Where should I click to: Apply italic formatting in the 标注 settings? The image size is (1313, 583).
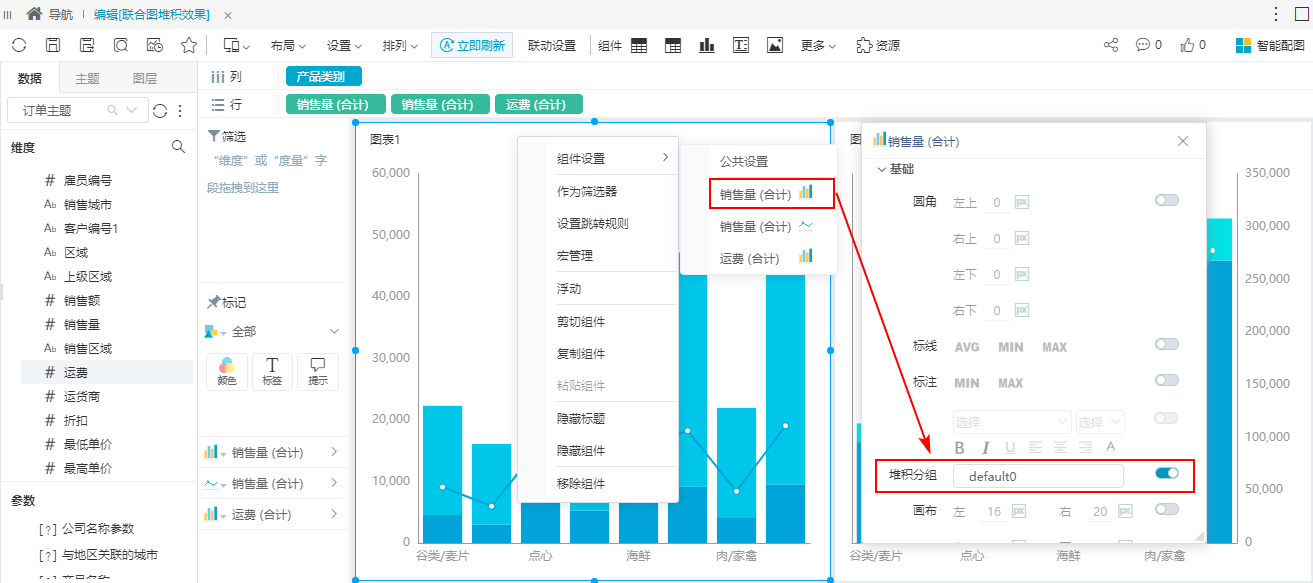point(985,447)
